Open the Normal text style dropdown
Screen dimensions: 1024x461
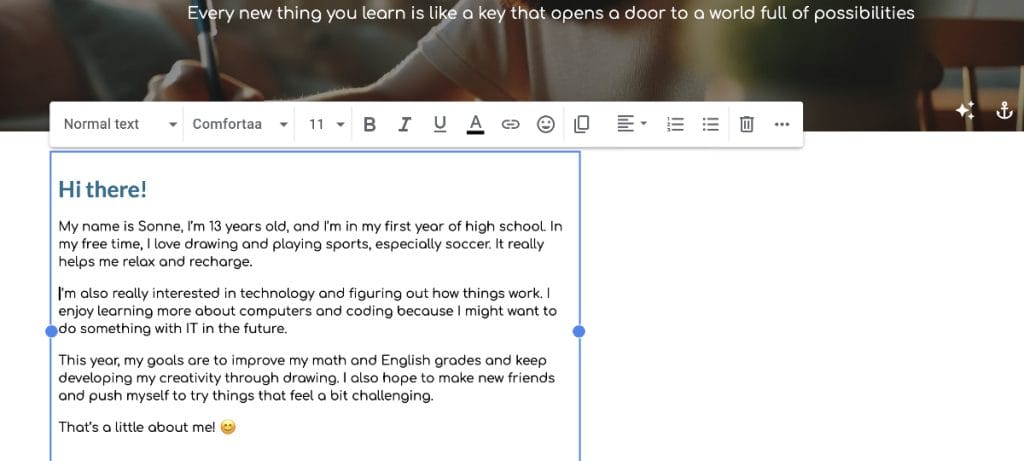tap(119, 124)
